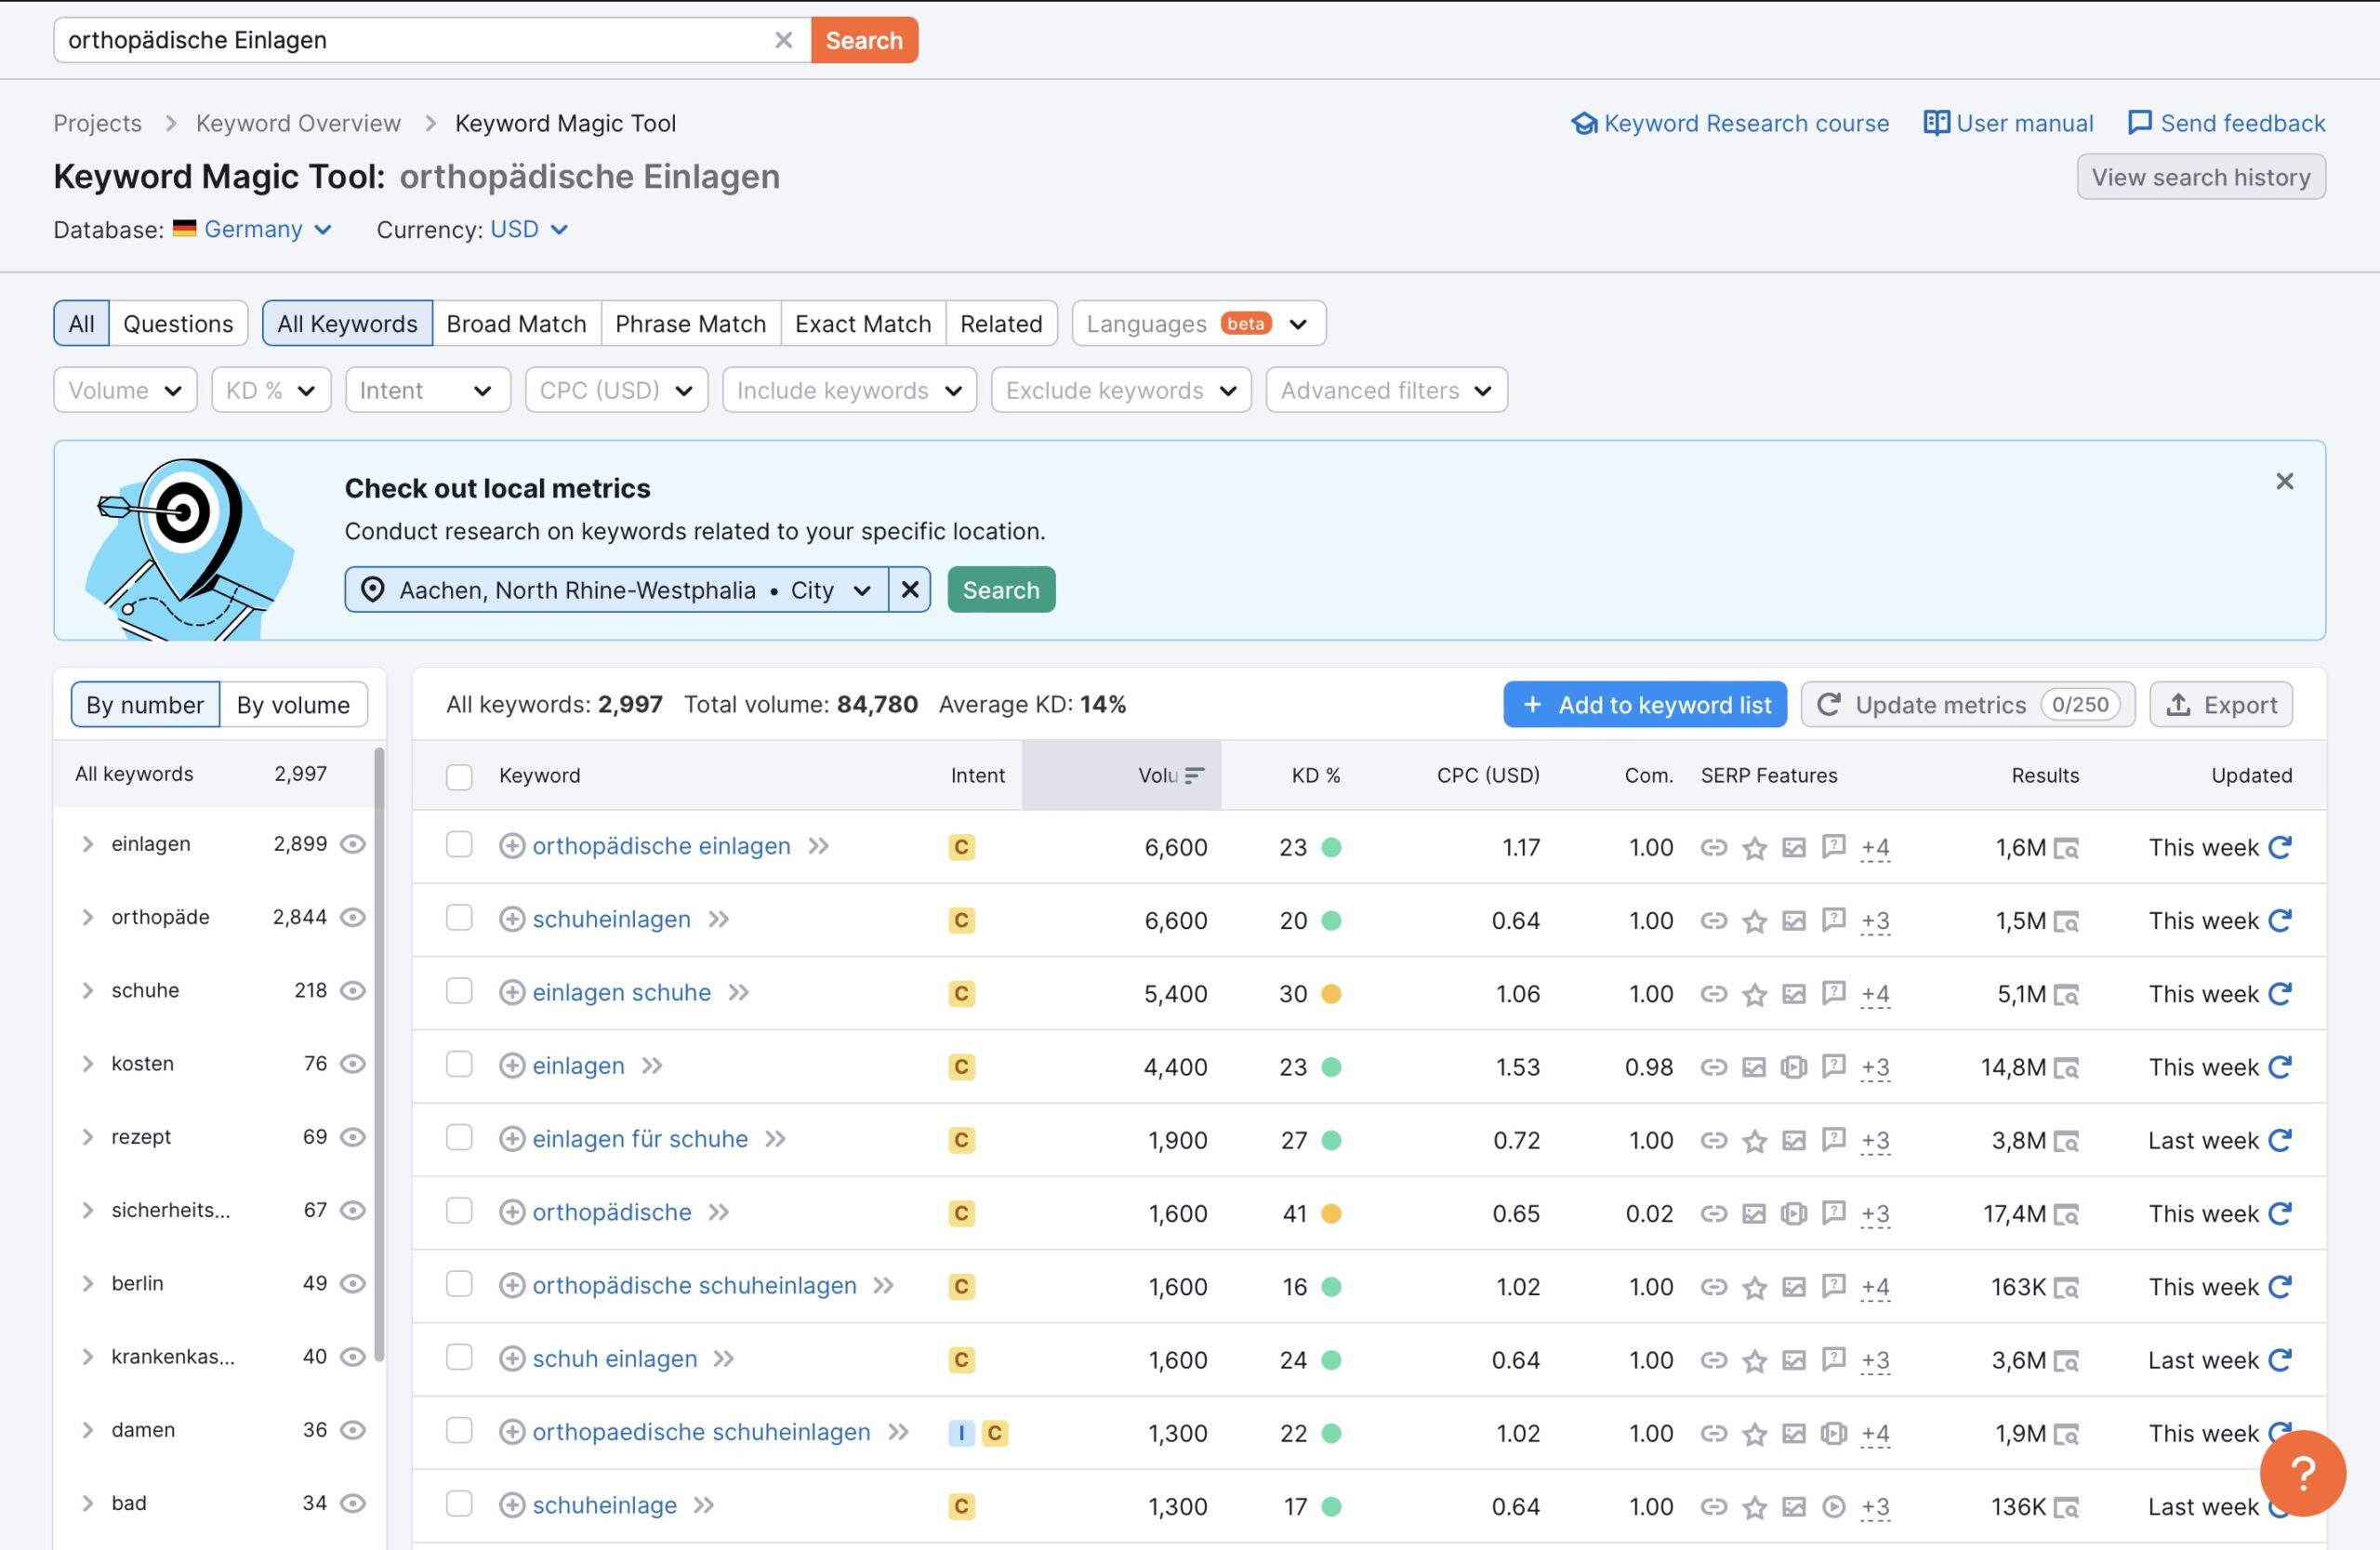Click image pack icon in 'einlagen schuhe' row

point(1794,993)
